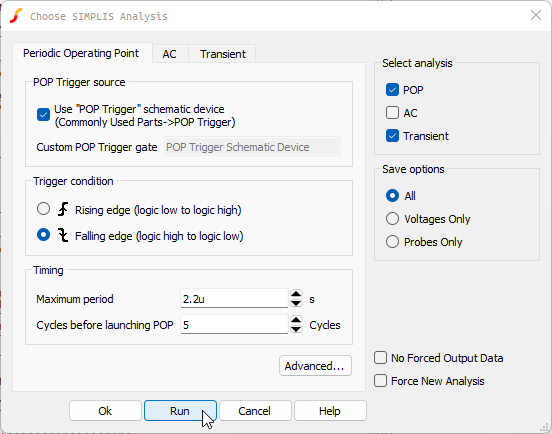Image resolution: width=552 pixels, height=434 pixels.
Task: Click the falling edge waveform icon
Action: [63, 235]
